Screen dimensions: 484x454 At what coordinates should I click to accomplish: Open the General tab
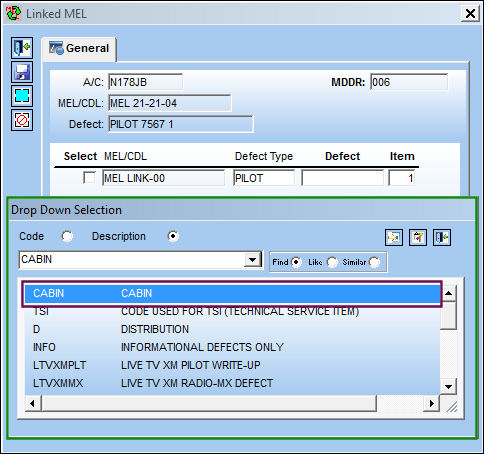click(79, 49)
